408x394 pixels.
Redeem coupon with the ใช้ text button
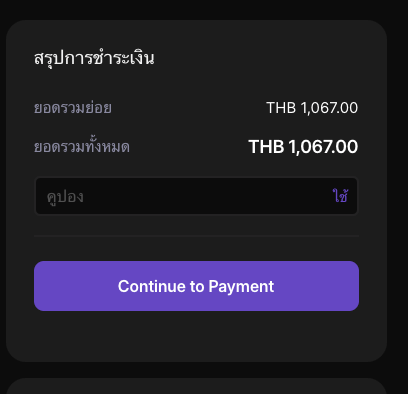340,196
